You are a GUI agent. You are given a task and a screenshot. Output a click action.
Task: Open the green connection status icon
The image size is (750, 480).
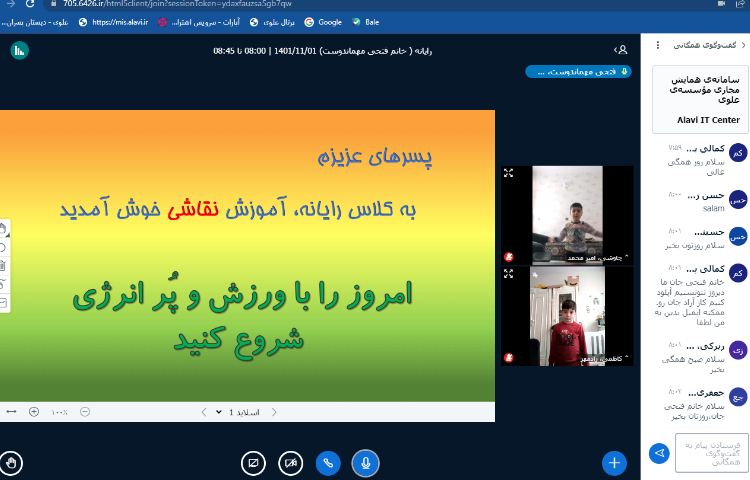pyautogui.click(x=19, y=50)
